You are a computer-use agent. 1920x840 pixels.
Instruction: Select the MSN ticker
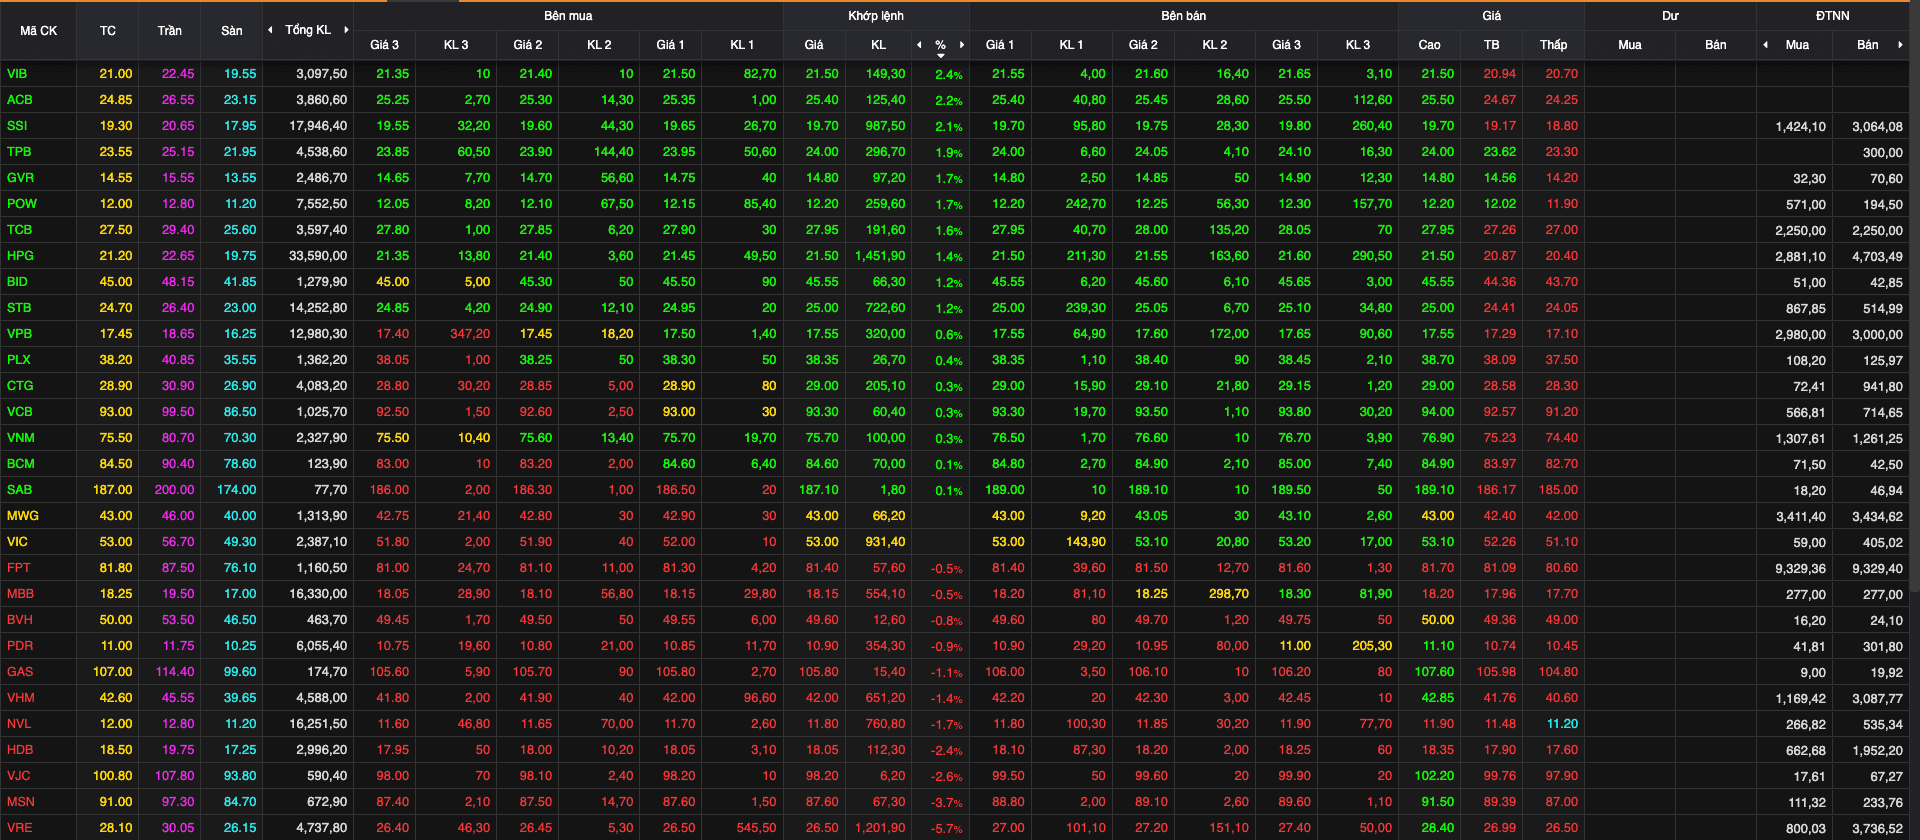click(20, 802)
